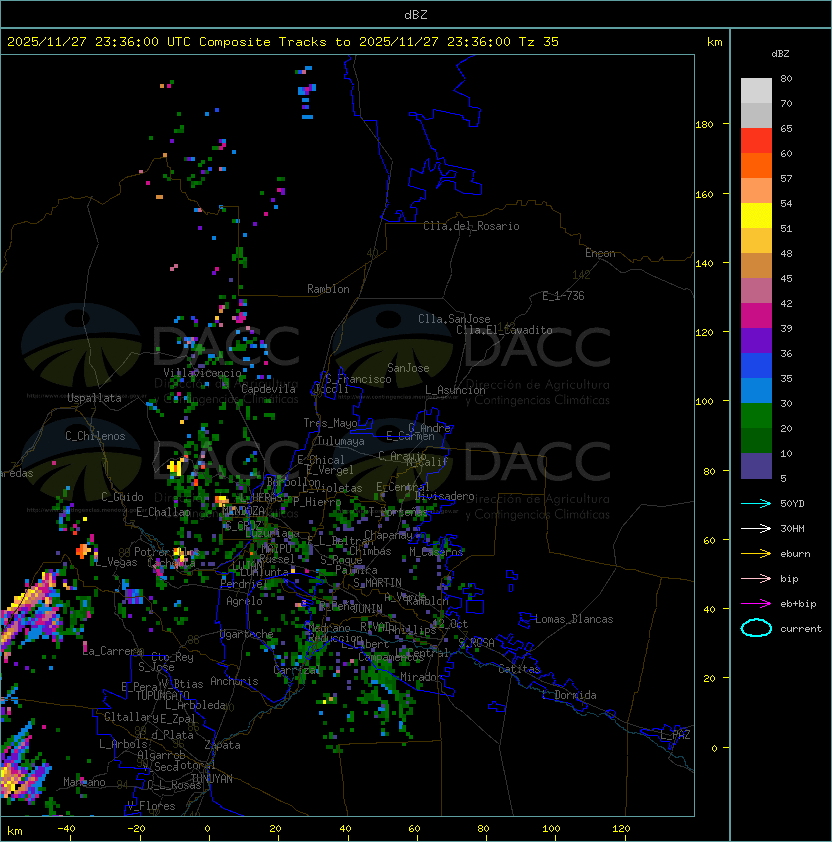The image size is (832, 842).
Task: Click the Catitas place label
Action: tap(519, 669)
